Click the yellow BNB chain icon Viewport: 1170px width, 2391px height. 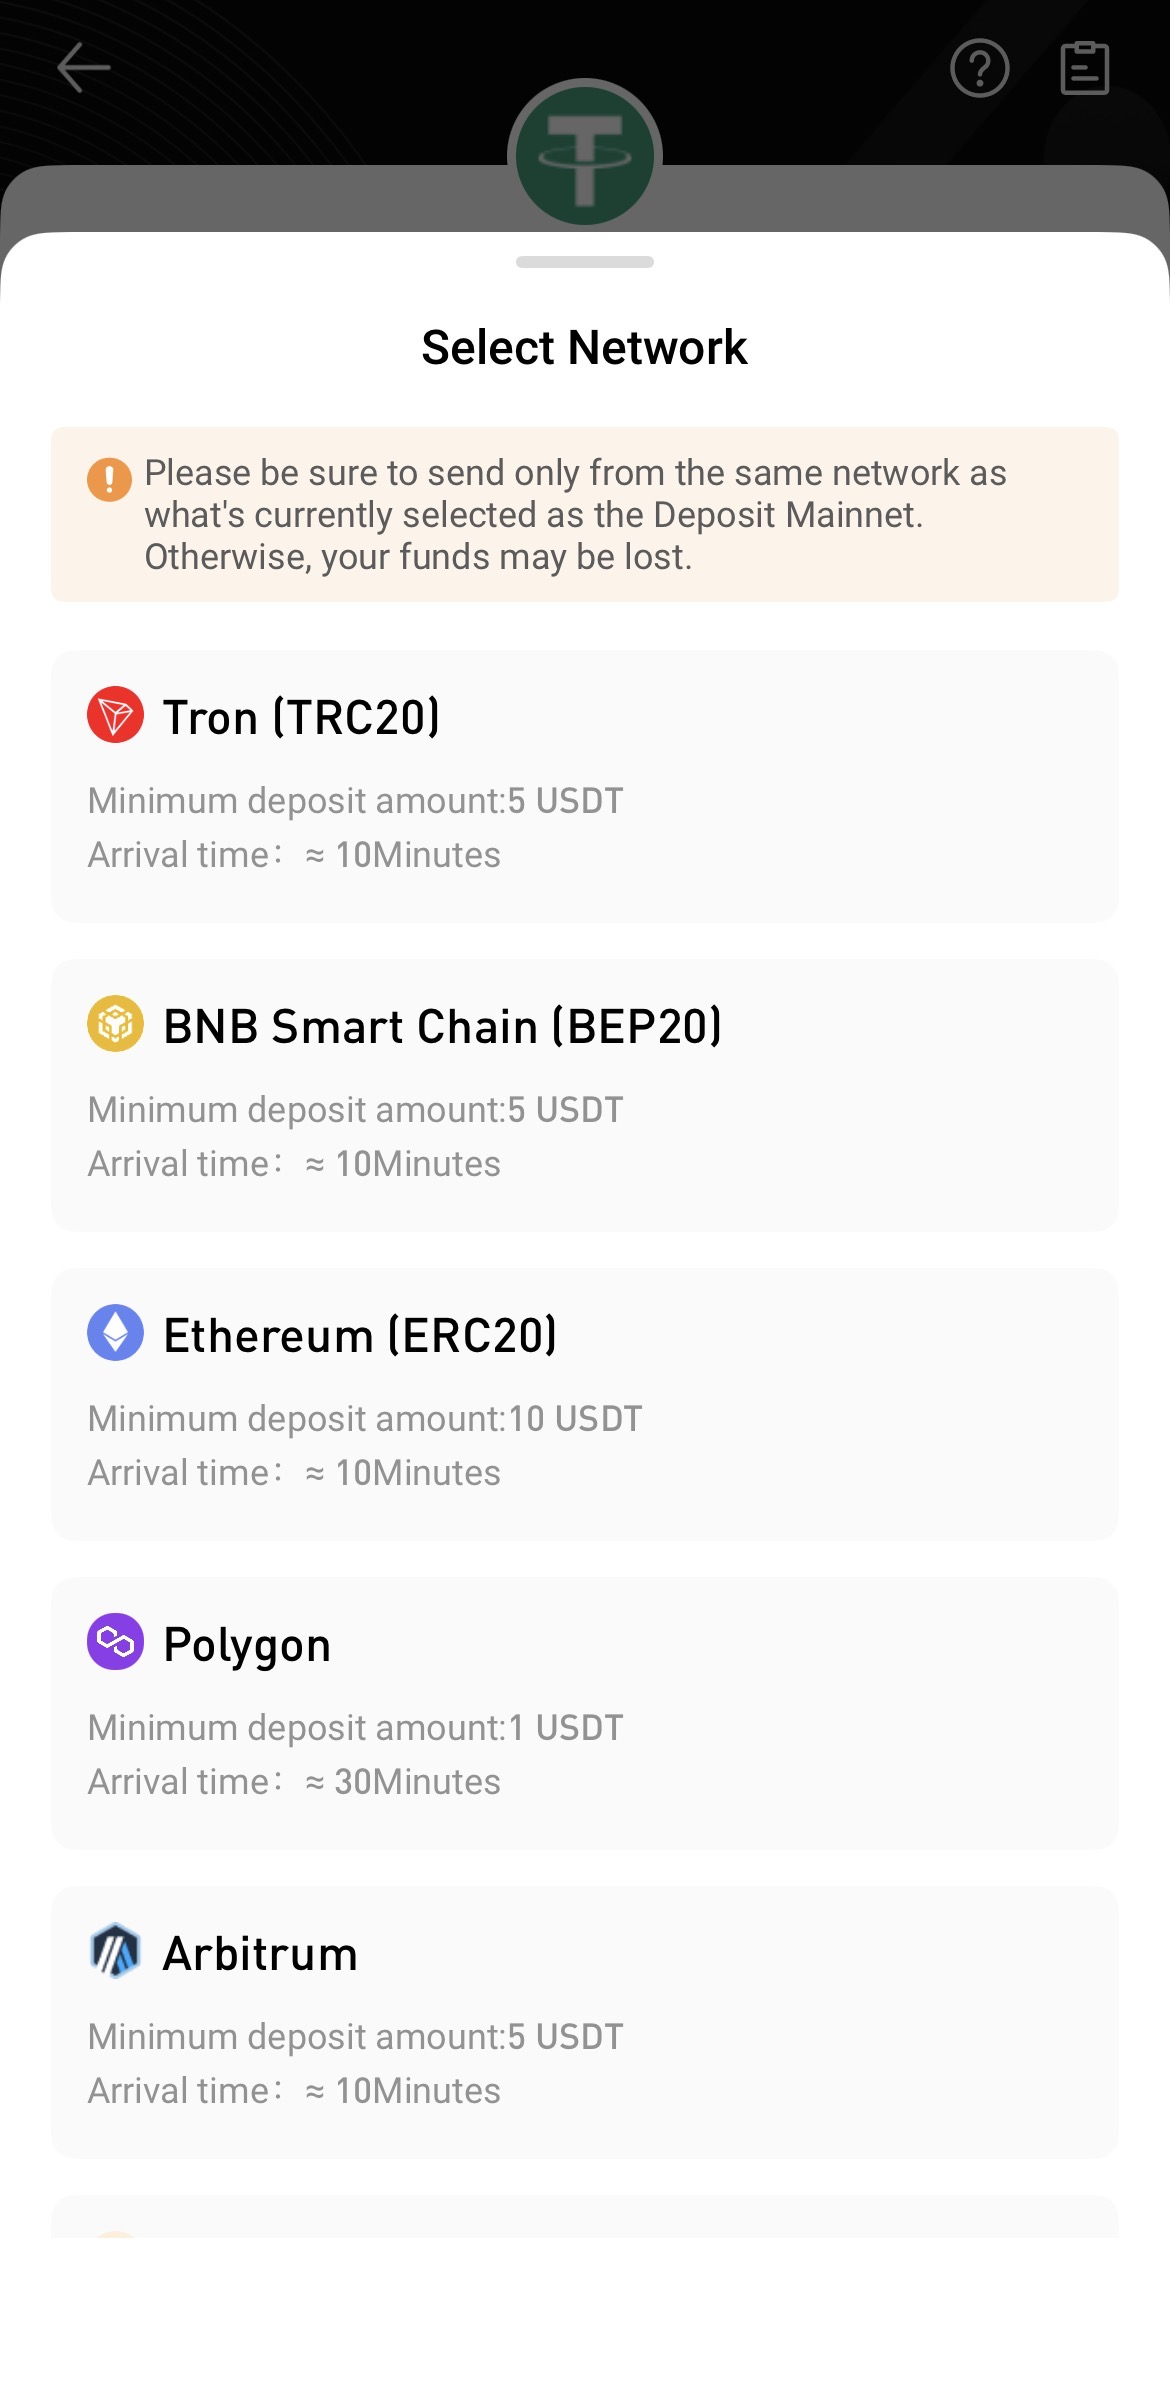point(116,1024)
